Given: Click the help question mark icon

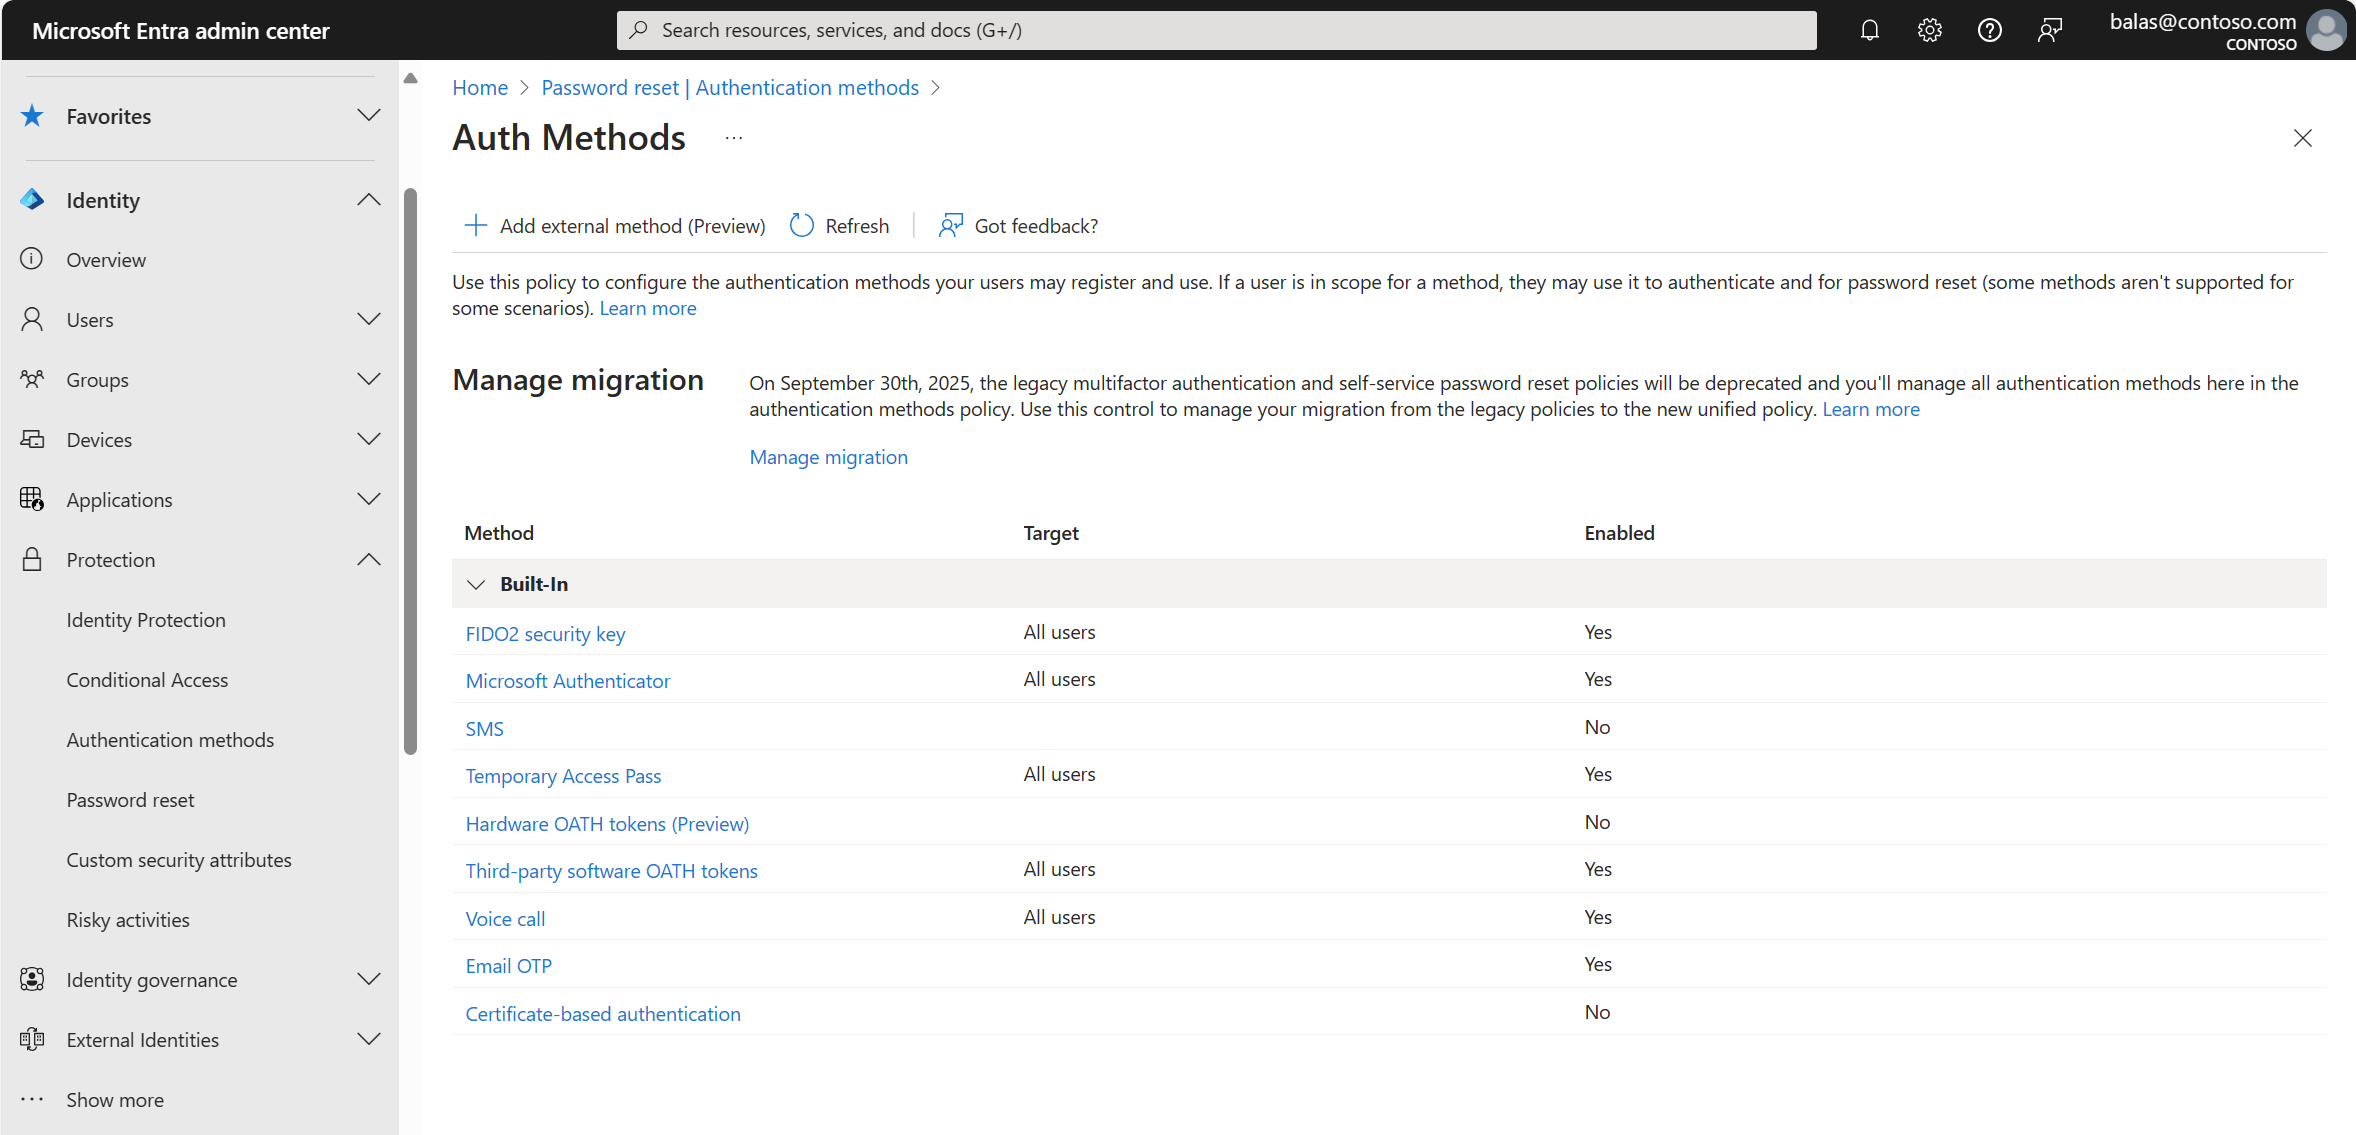Looking at the screenshot, I should pyautogui.click(x=1991, y=30).
